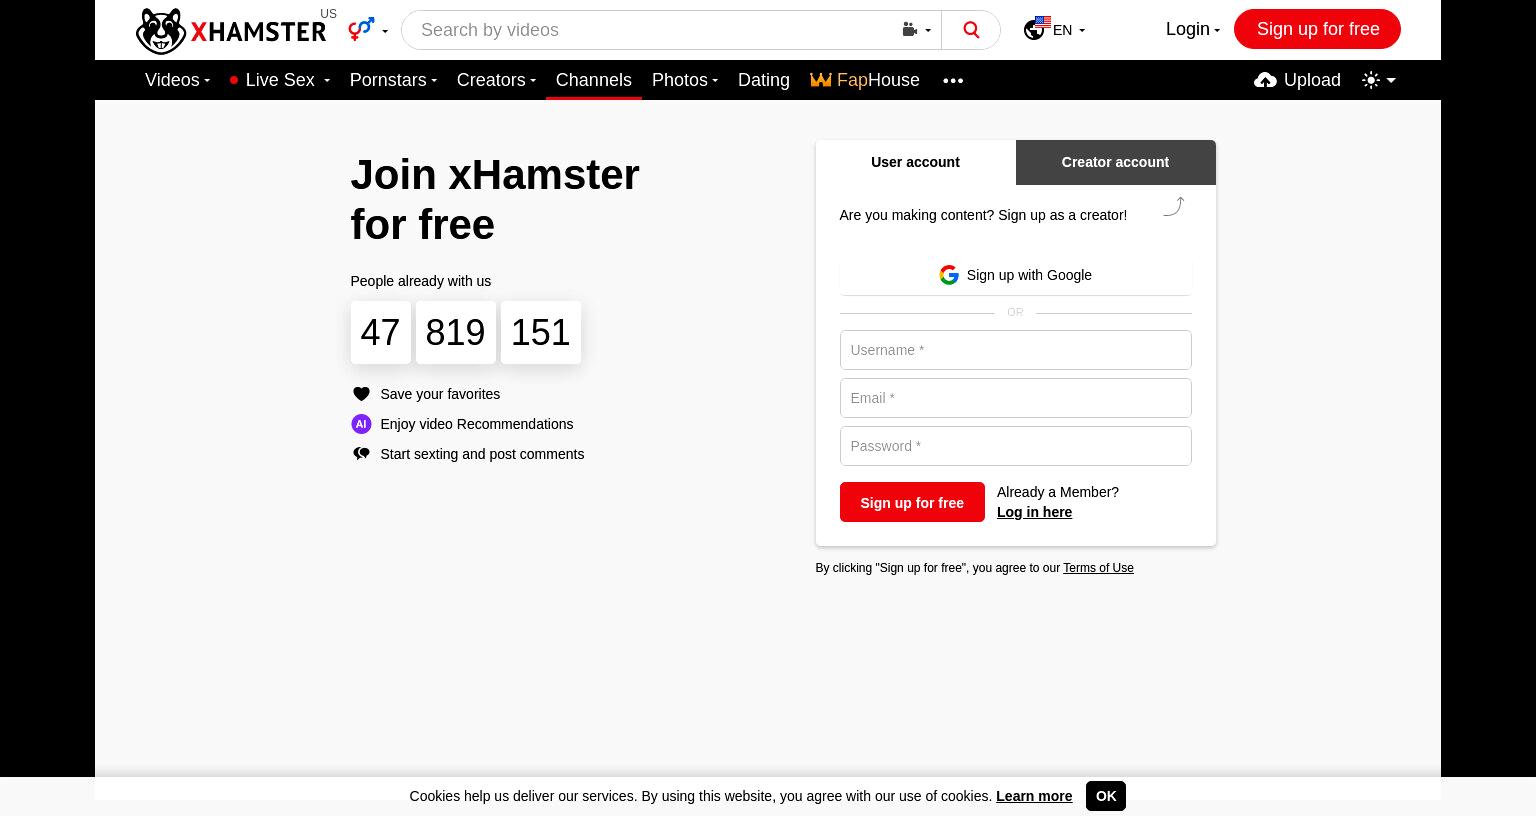This screenshot has height=816, width=1536.
Task: Click the purple AI recommendations icon
Action: pos(361,424)
